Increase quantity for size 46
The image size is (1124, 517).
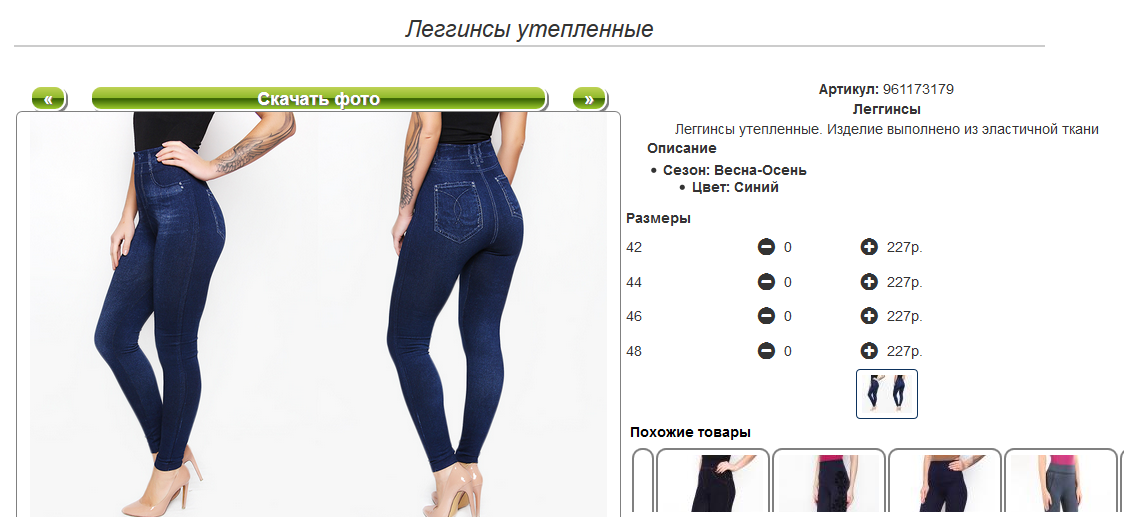869,316
